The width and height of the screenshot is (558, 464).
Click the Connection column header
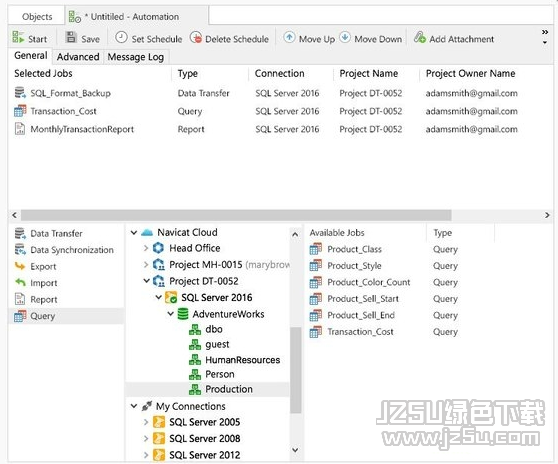pyautogui.click(x=280, y=74)
